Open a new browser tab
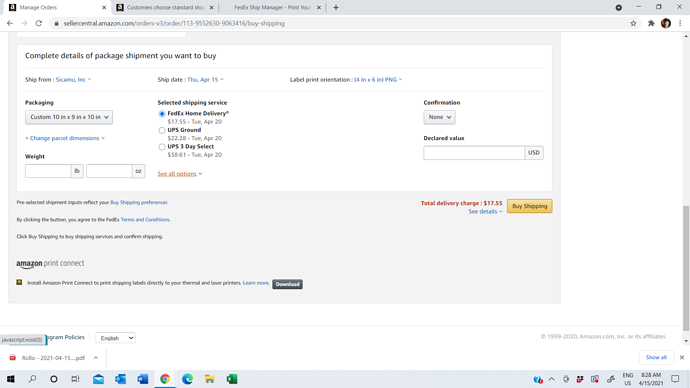 (x=336, y=7)
